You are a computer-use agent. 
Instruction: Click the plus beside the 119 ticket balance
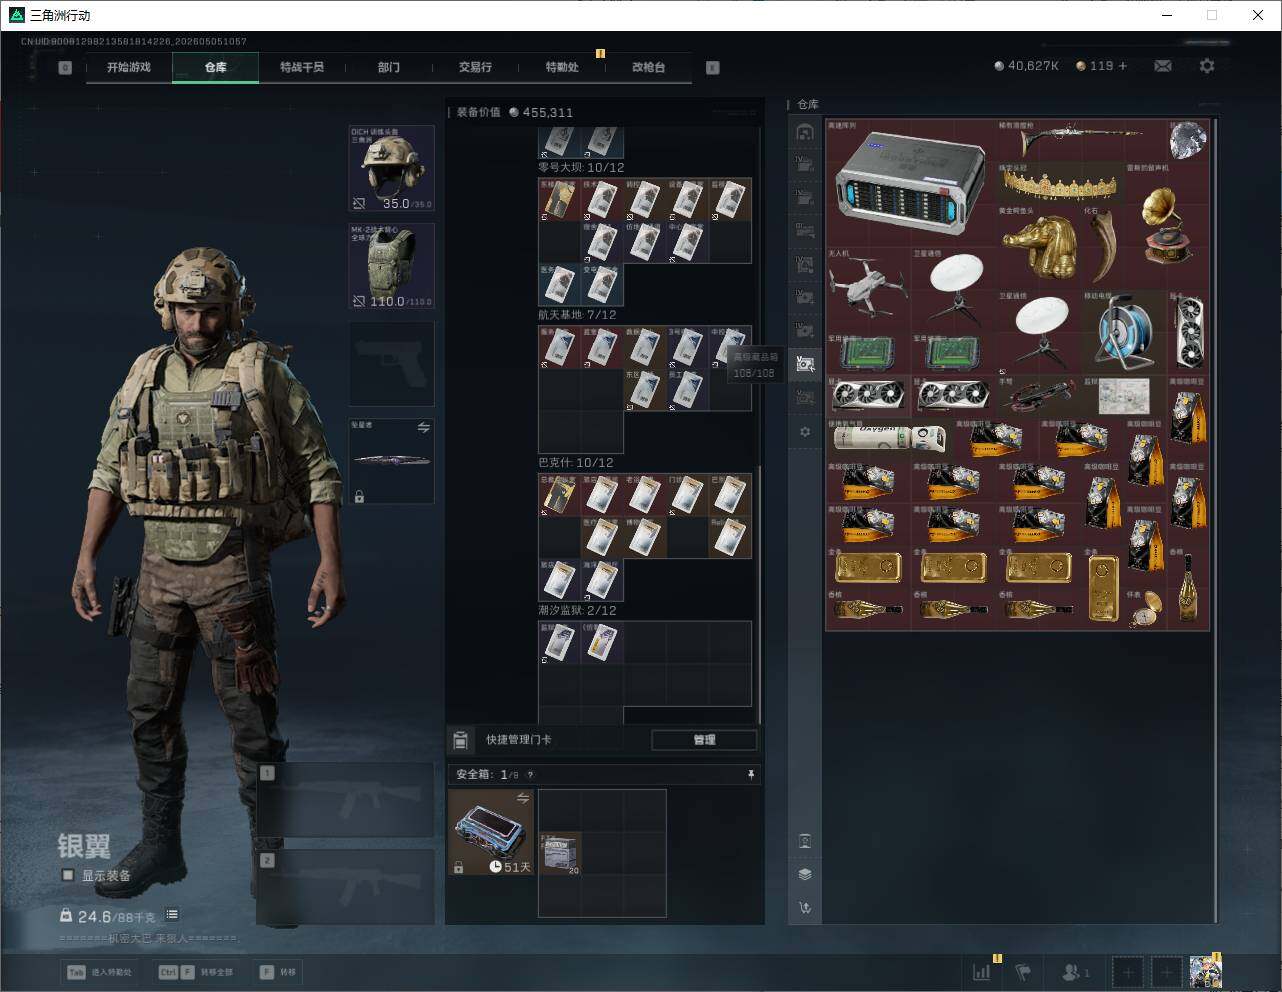pyautogui.click(x=1123, y=66)
